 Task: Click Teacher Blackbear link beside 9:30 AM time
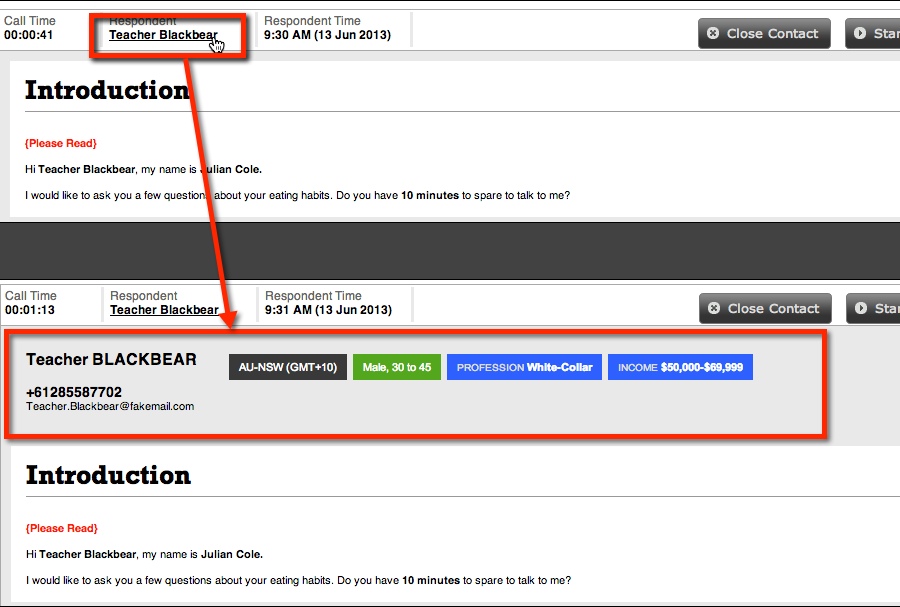point(163,35)
